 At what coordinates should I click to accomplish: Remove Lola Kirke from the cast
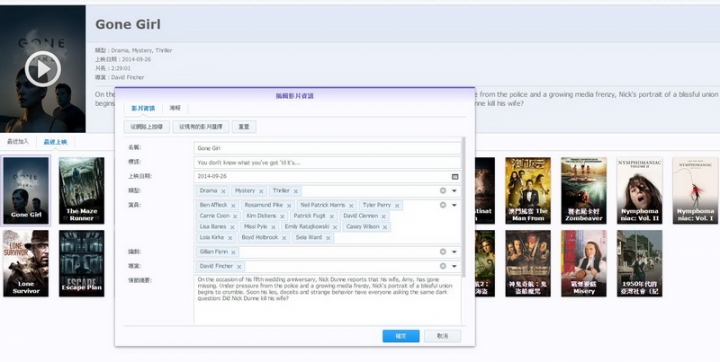(230, 238)
